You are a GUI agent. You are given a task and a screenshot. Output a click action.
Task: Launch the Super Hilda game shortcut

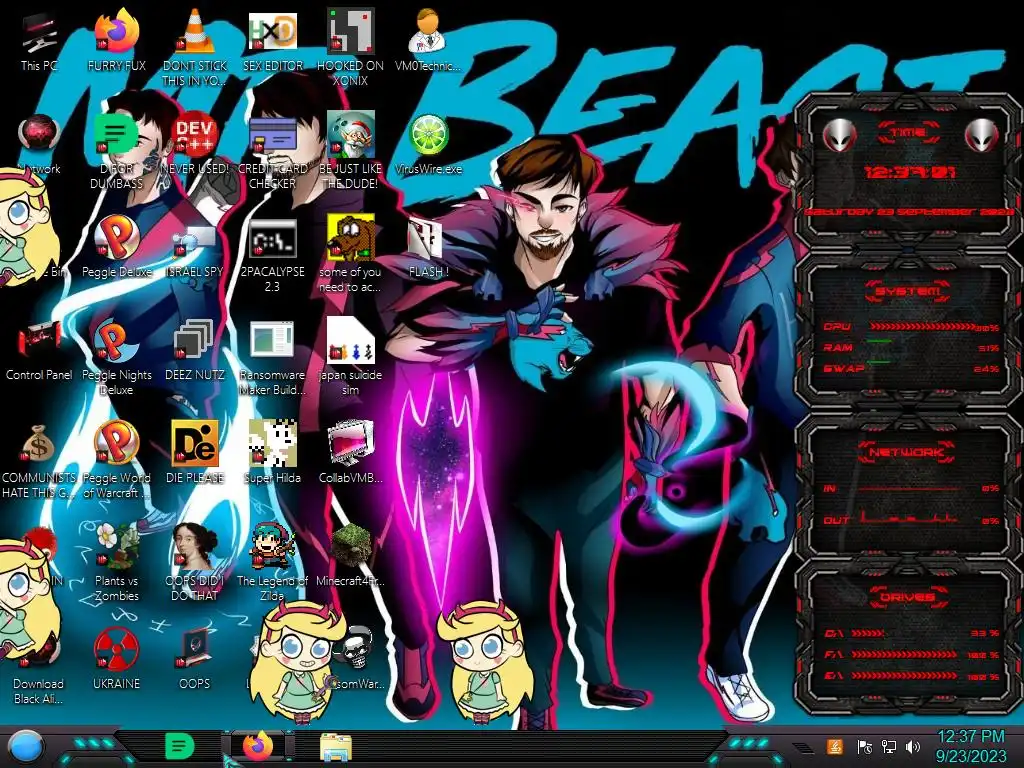tap(272, 443)
